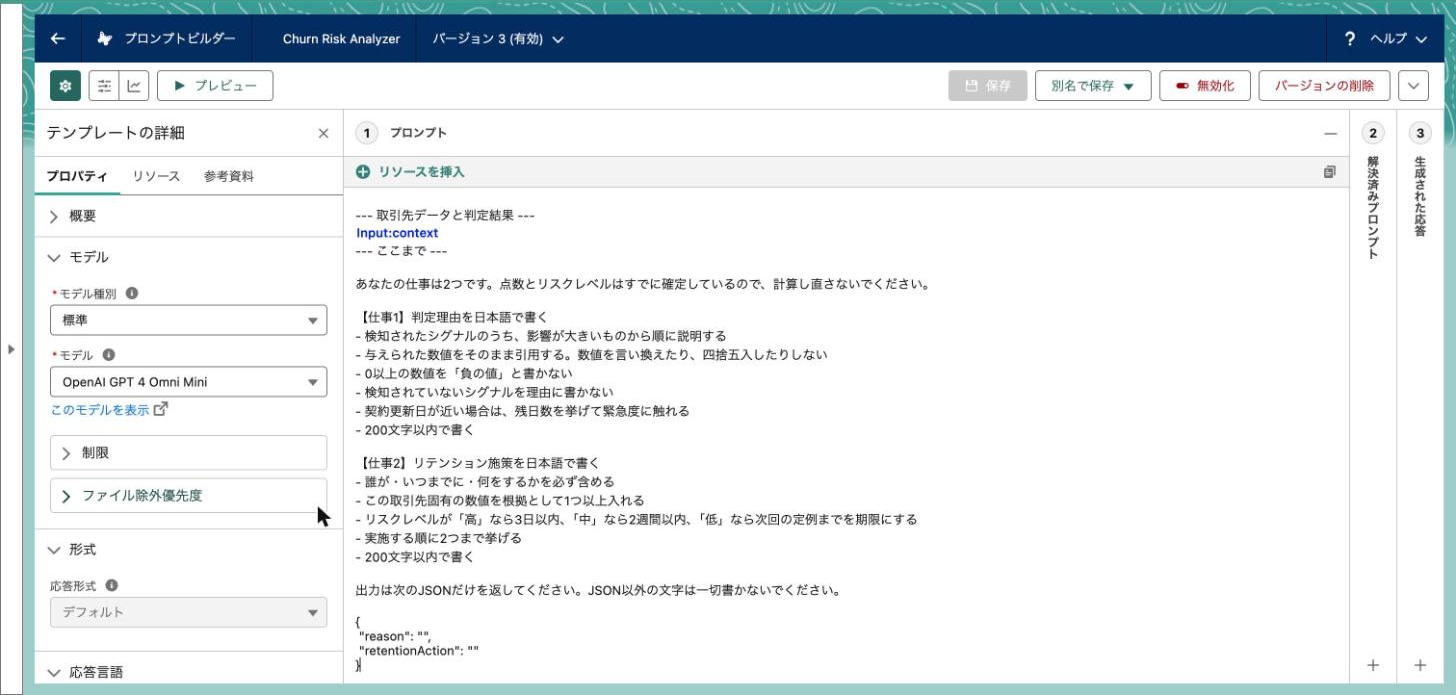Image resolution: width=1456 pixels, height=695 pixels.
Task: Click the Input:context merge field
Action: tap(397, 233)
